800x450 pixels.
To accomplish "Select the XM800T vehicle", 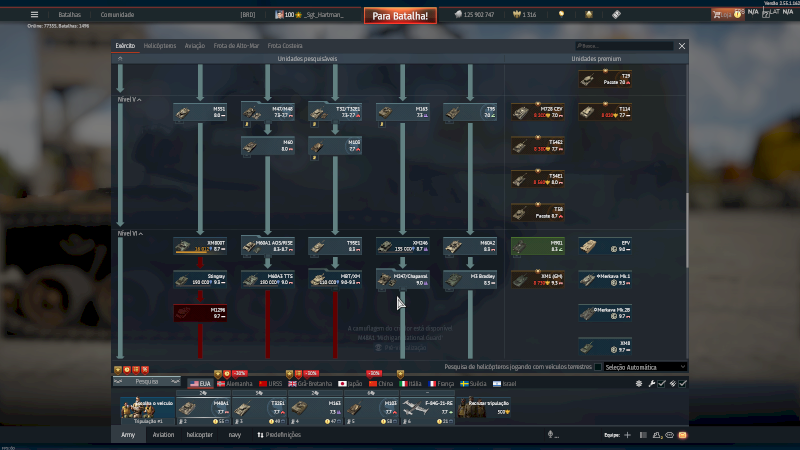I will [200, 246].
